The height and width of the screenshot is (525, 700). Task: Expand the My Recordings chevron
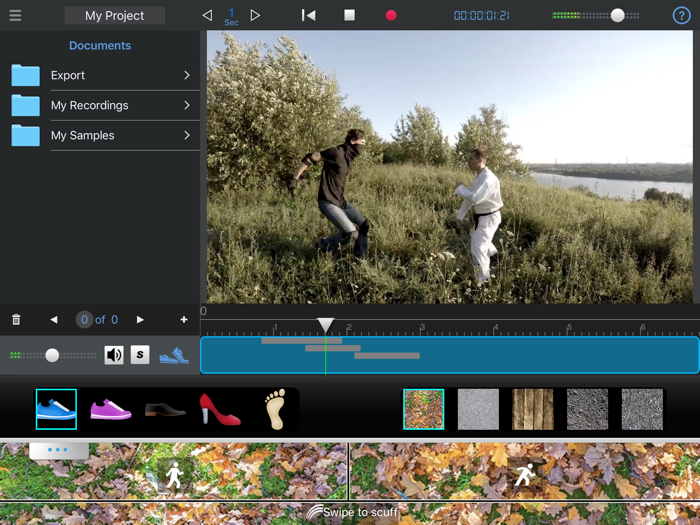tap(187, 105)
